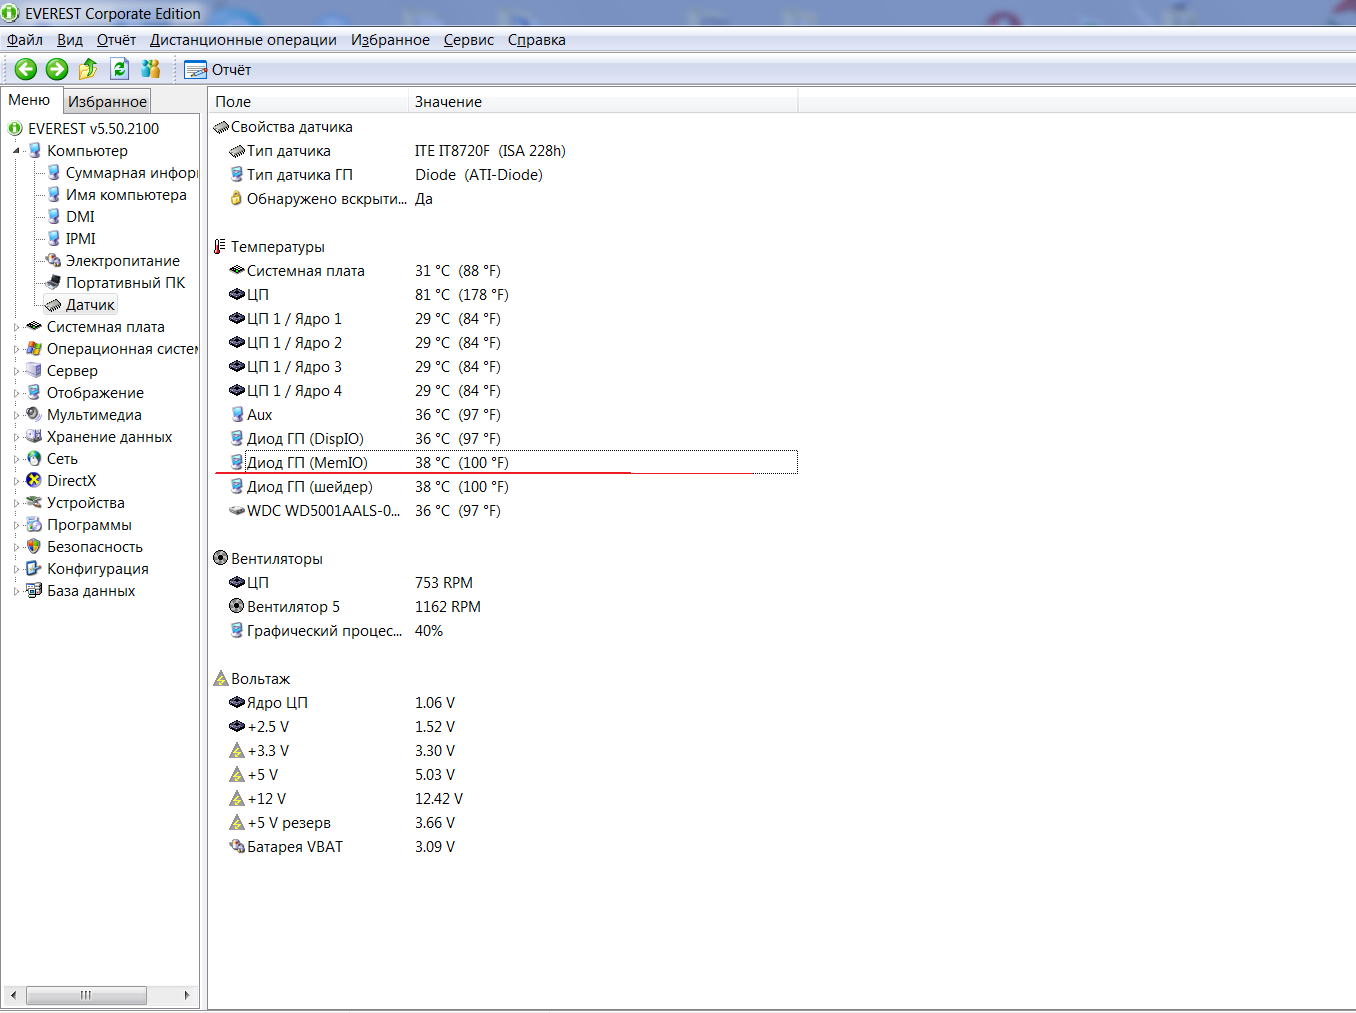Click the База данных icon in tree

pos(34,591)
